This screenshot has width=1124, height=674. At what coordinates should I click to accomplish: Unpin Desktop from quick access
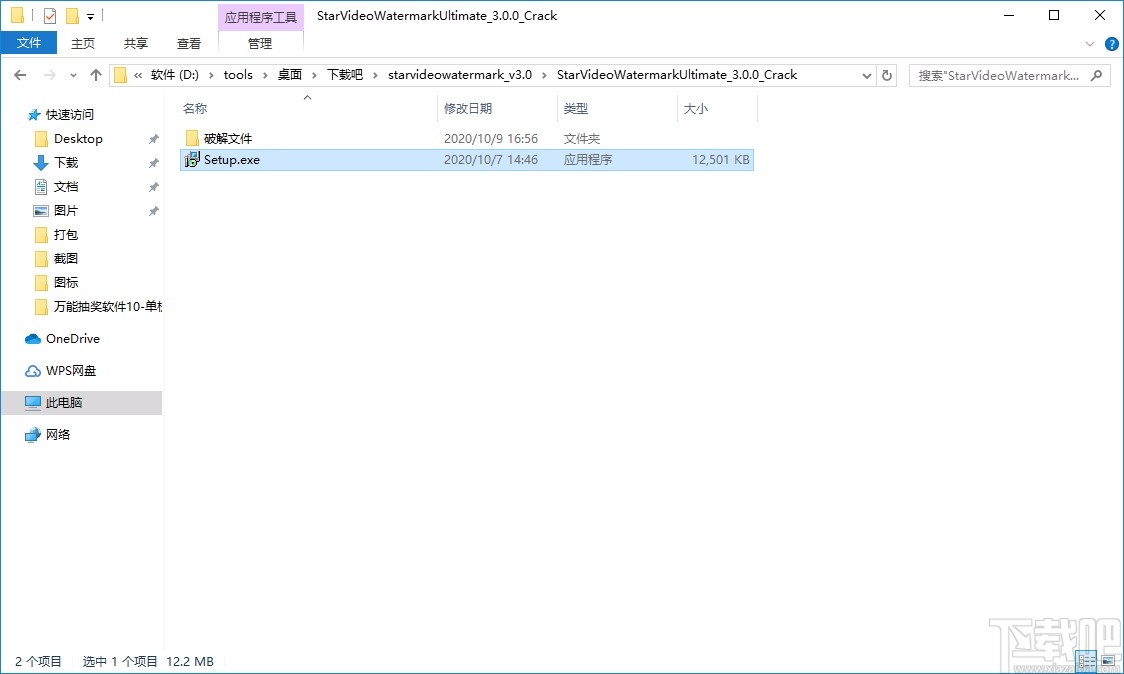pos(155,138)
